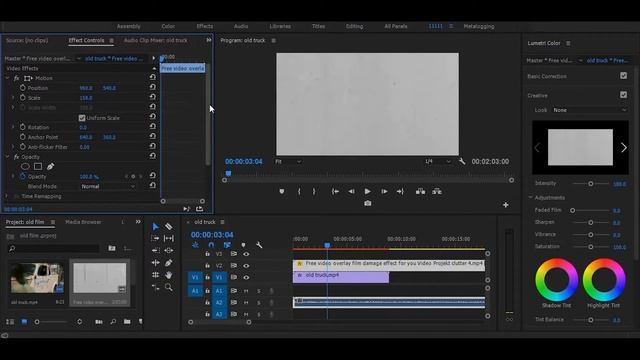Open the Effect Controls tab

[x=87, y=40]
